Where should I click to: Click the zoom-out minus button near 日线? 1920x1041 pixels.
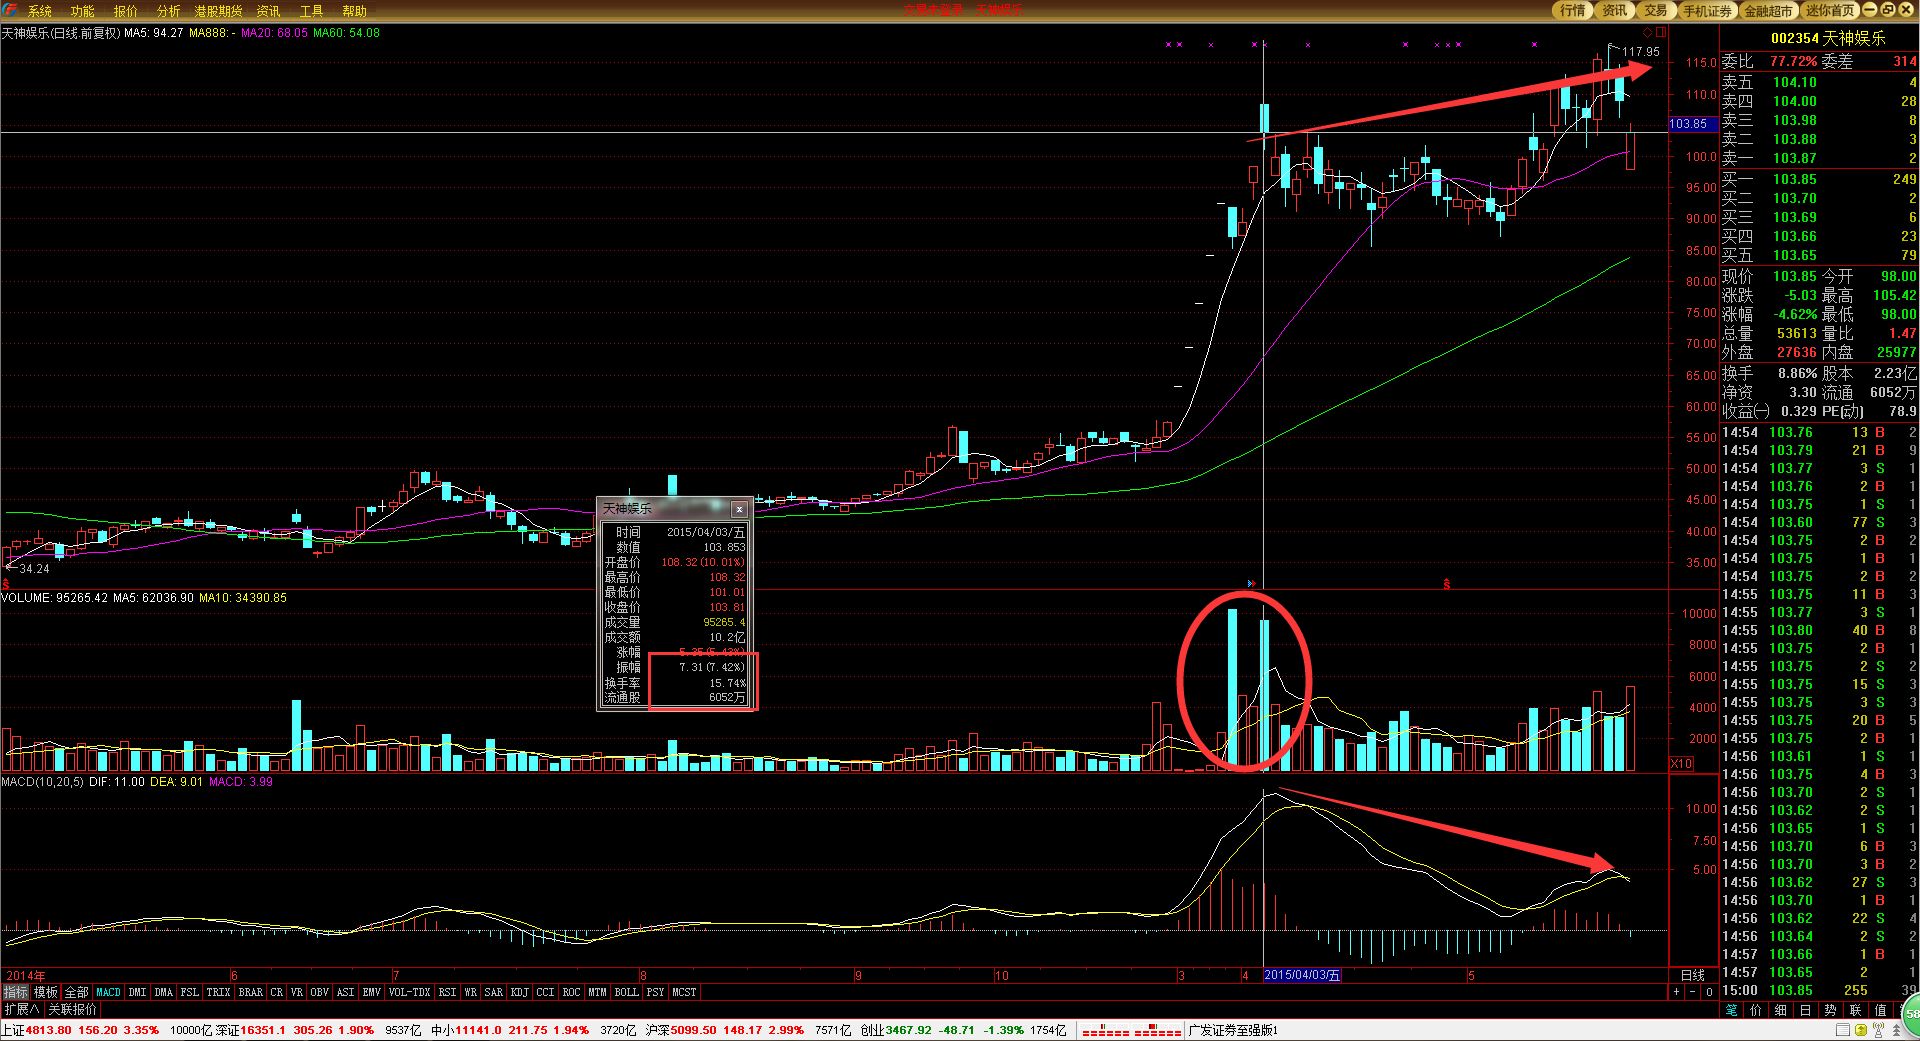click(x=1692, y=992)
